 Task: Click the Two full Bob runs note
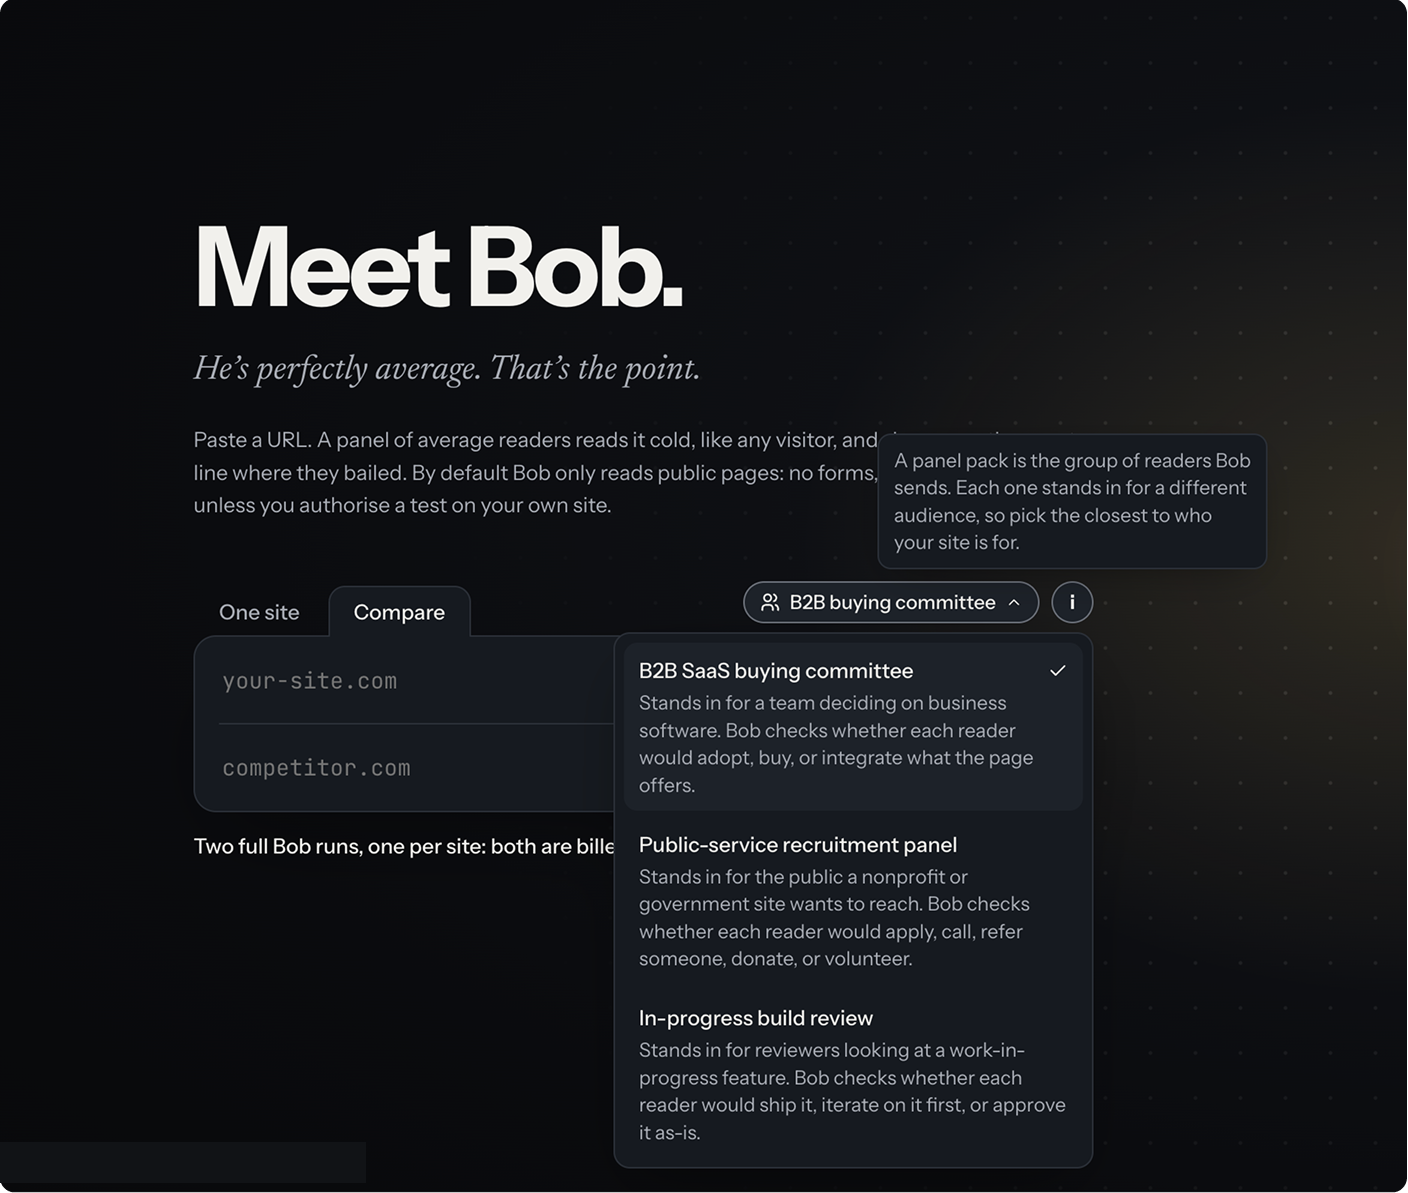pyautogui.click(x=404, y=846)
